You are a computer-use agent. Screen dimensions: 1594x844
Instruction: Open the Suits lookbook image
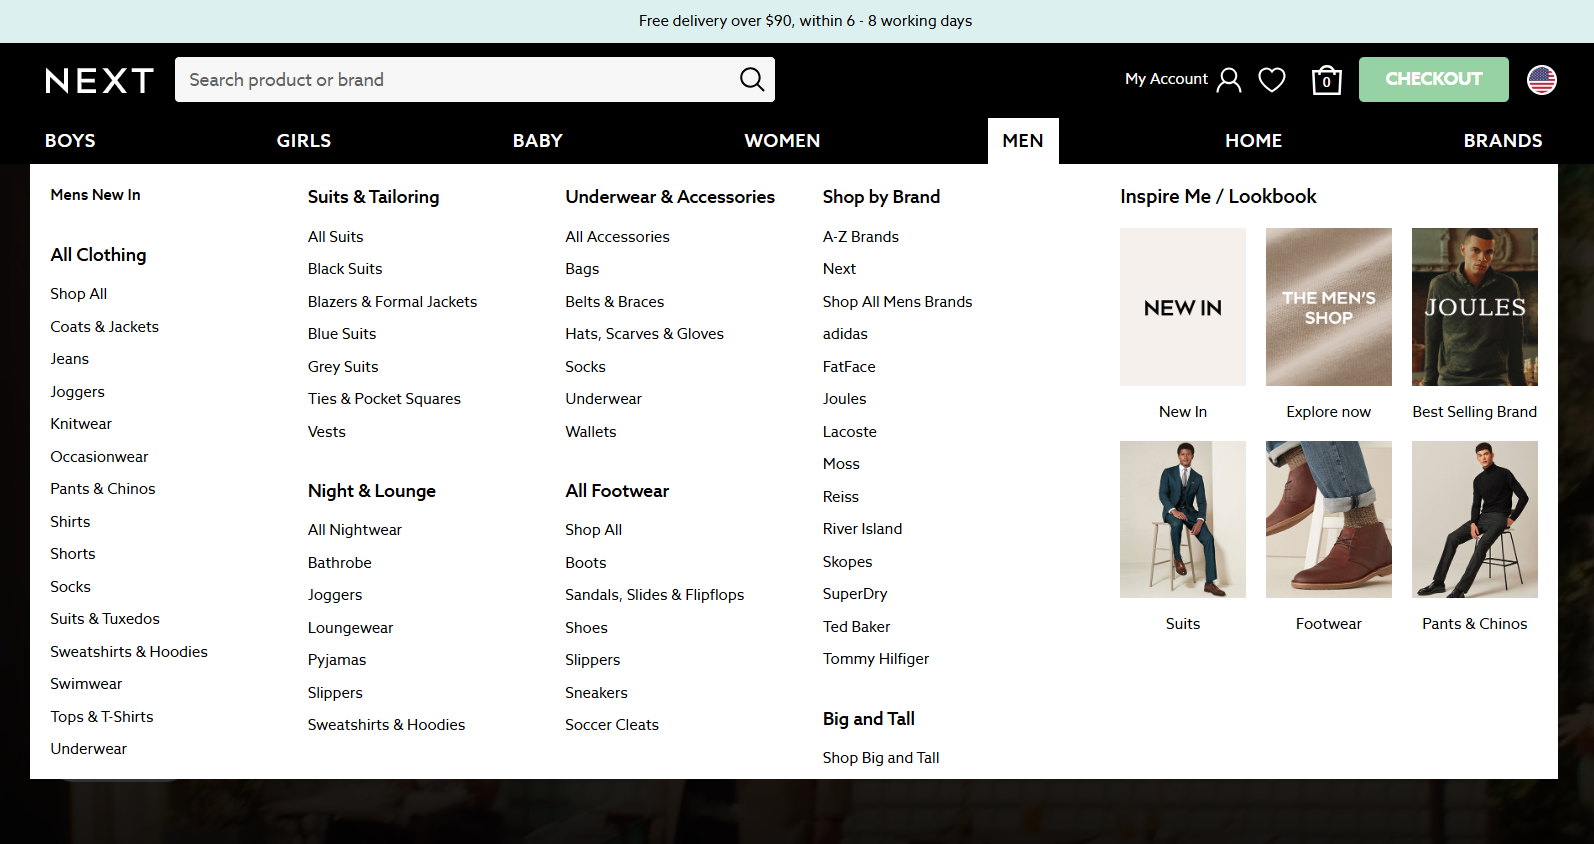[x=1183, y=519]
